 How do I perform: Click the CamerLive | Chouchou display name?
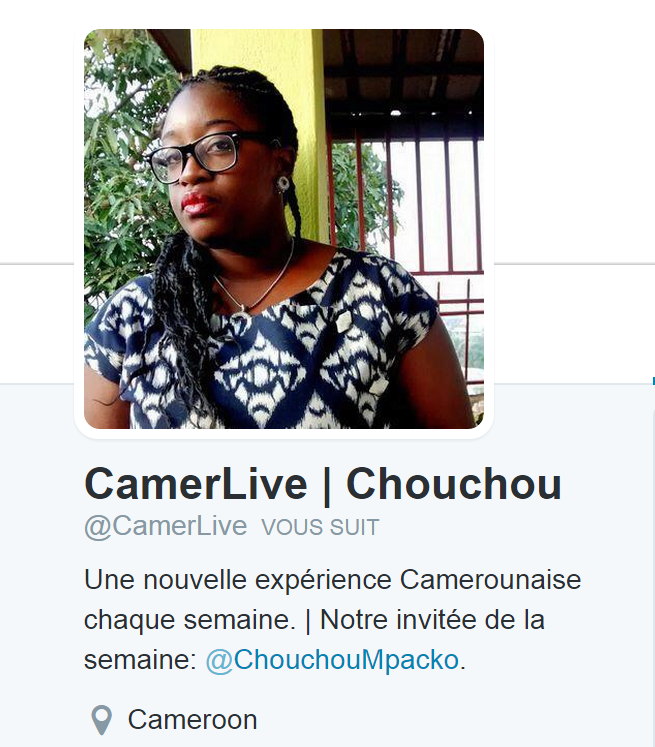[323, 484]
